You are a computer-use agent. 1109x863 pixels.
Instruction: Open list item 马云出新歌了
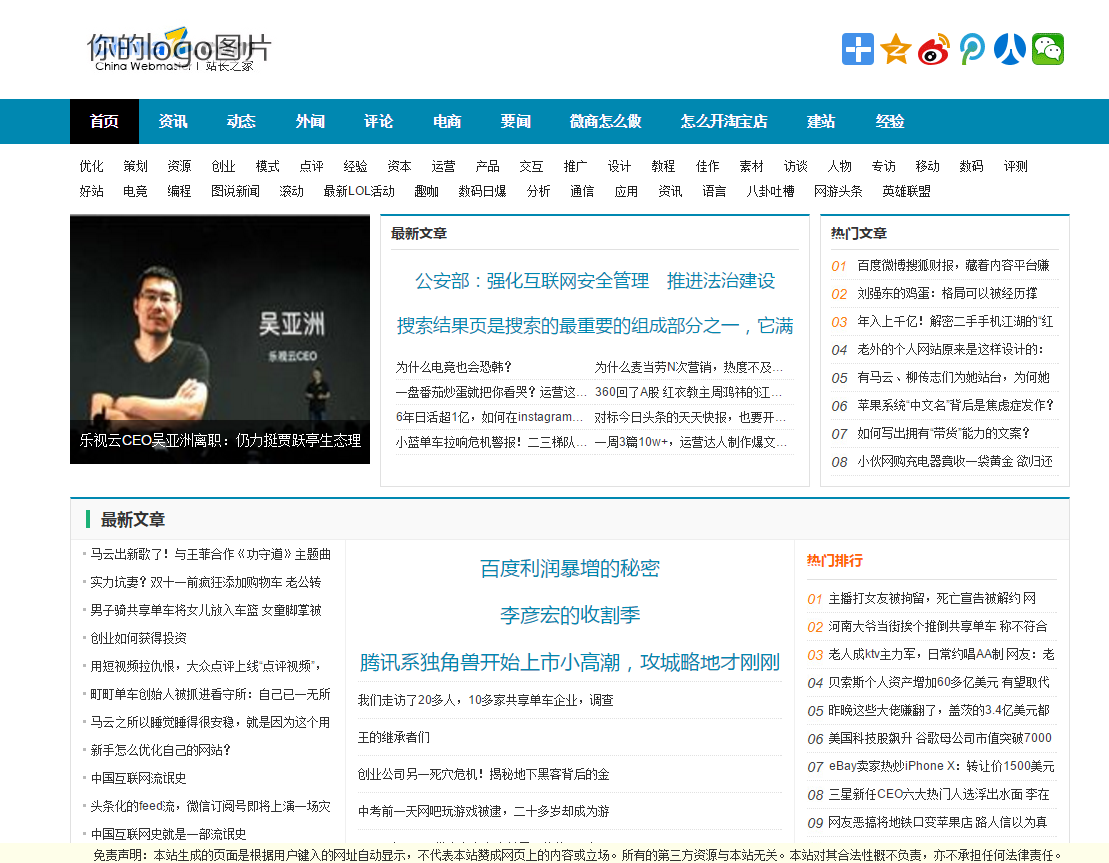(x=210, y=554)
